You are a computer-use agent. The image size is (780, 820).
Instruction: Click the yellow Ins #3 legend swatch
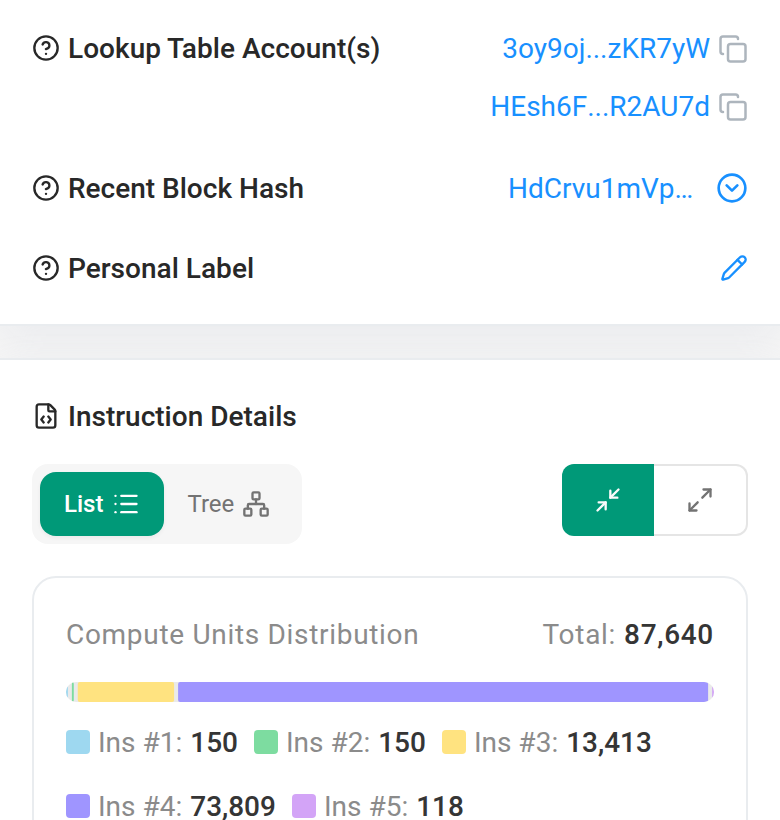(454, 742)
